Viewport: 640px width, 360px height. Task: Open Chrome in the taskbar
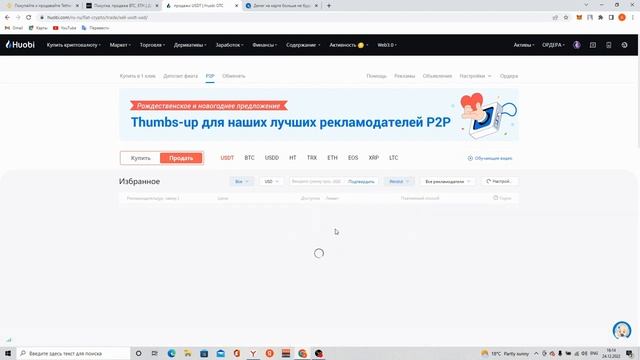point(302,353)
